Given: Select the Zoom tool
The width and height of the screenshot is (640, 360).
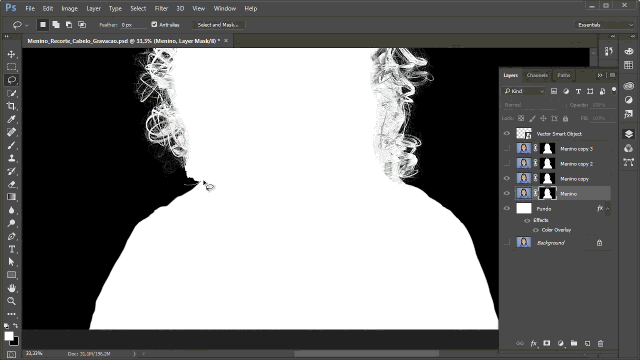Looking at the screenshot, I should [11, 301].
